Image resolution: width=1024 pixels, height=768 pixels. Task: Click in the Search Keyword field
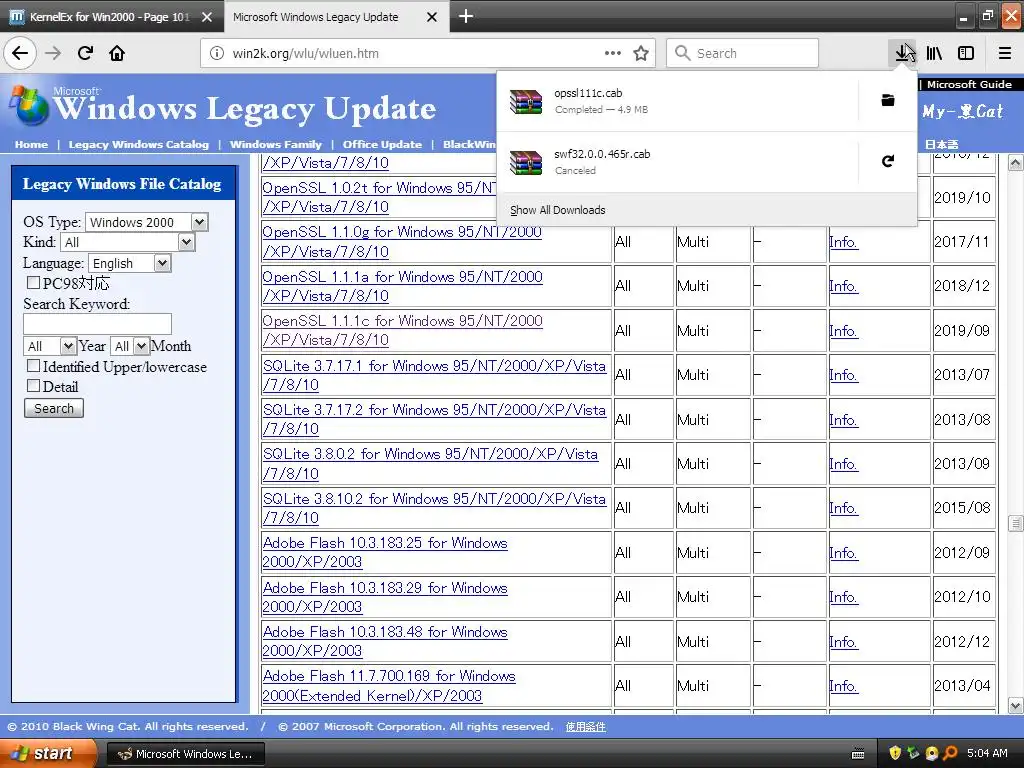click(97, 324)
